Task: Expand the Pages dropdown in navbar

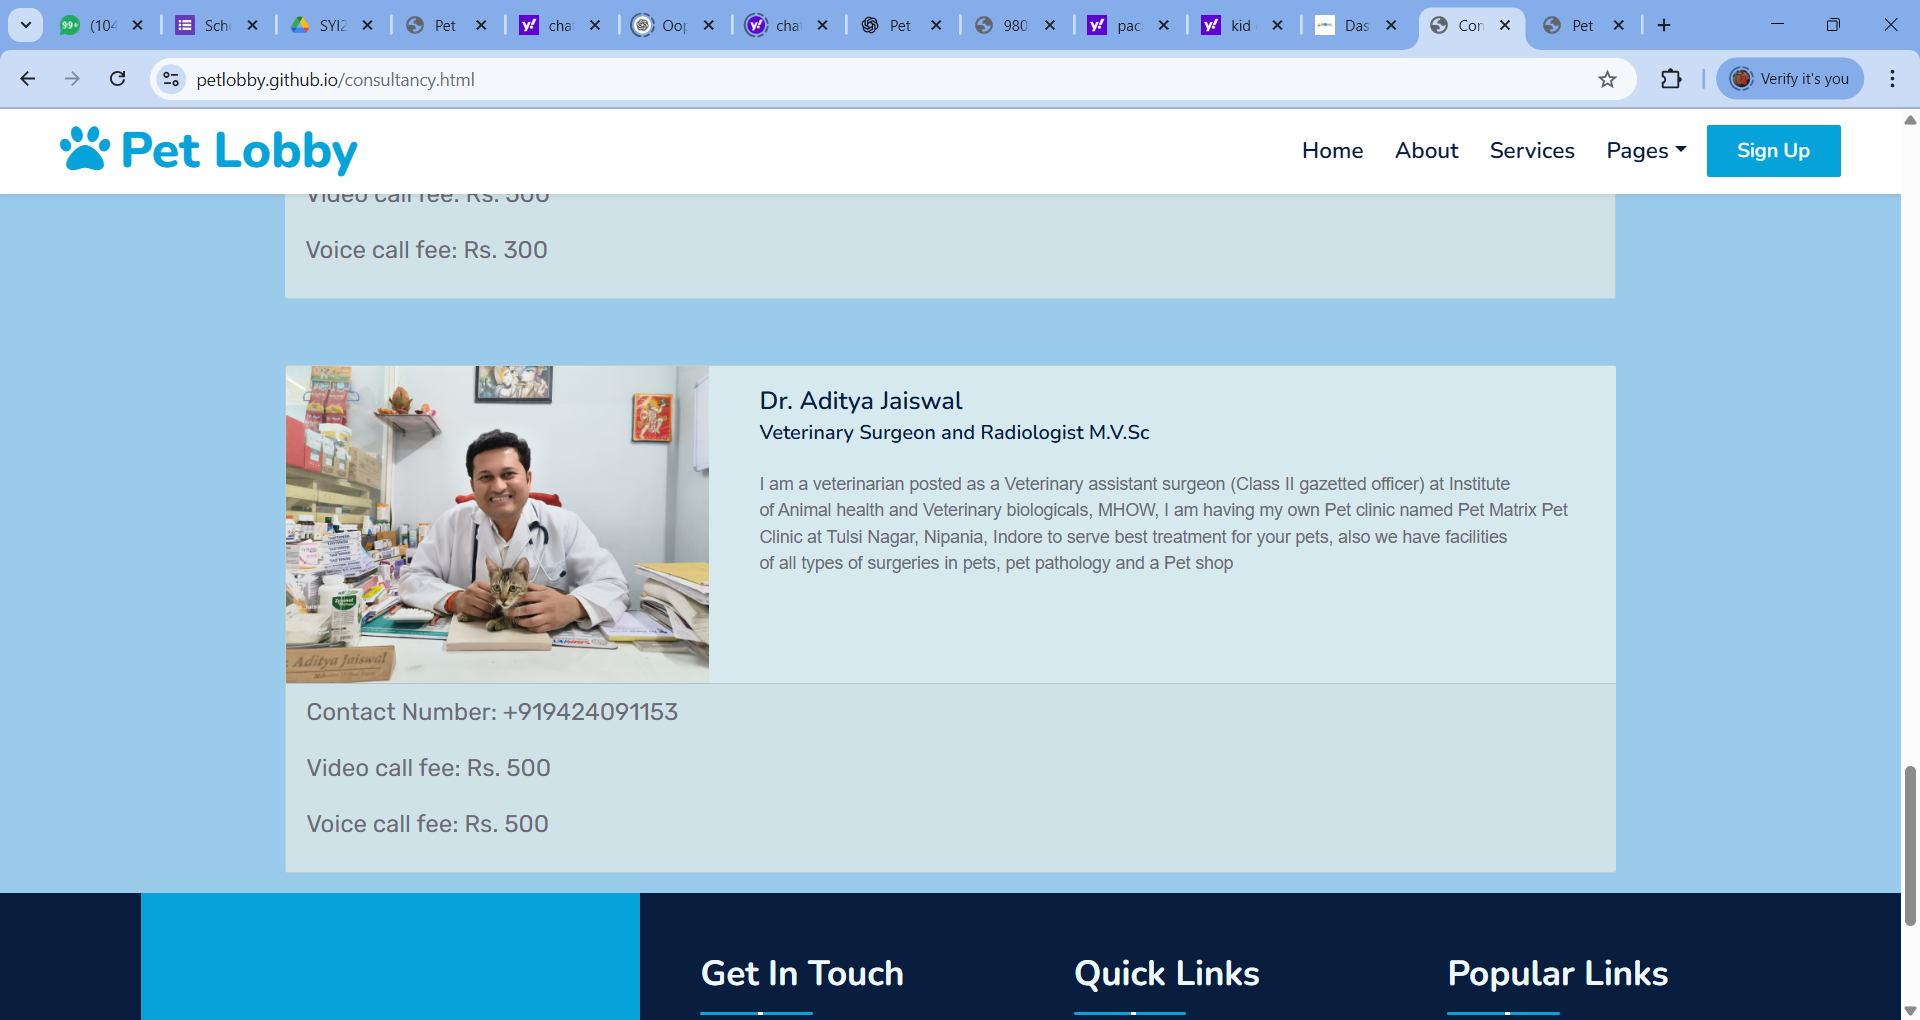Action: 1645,151
